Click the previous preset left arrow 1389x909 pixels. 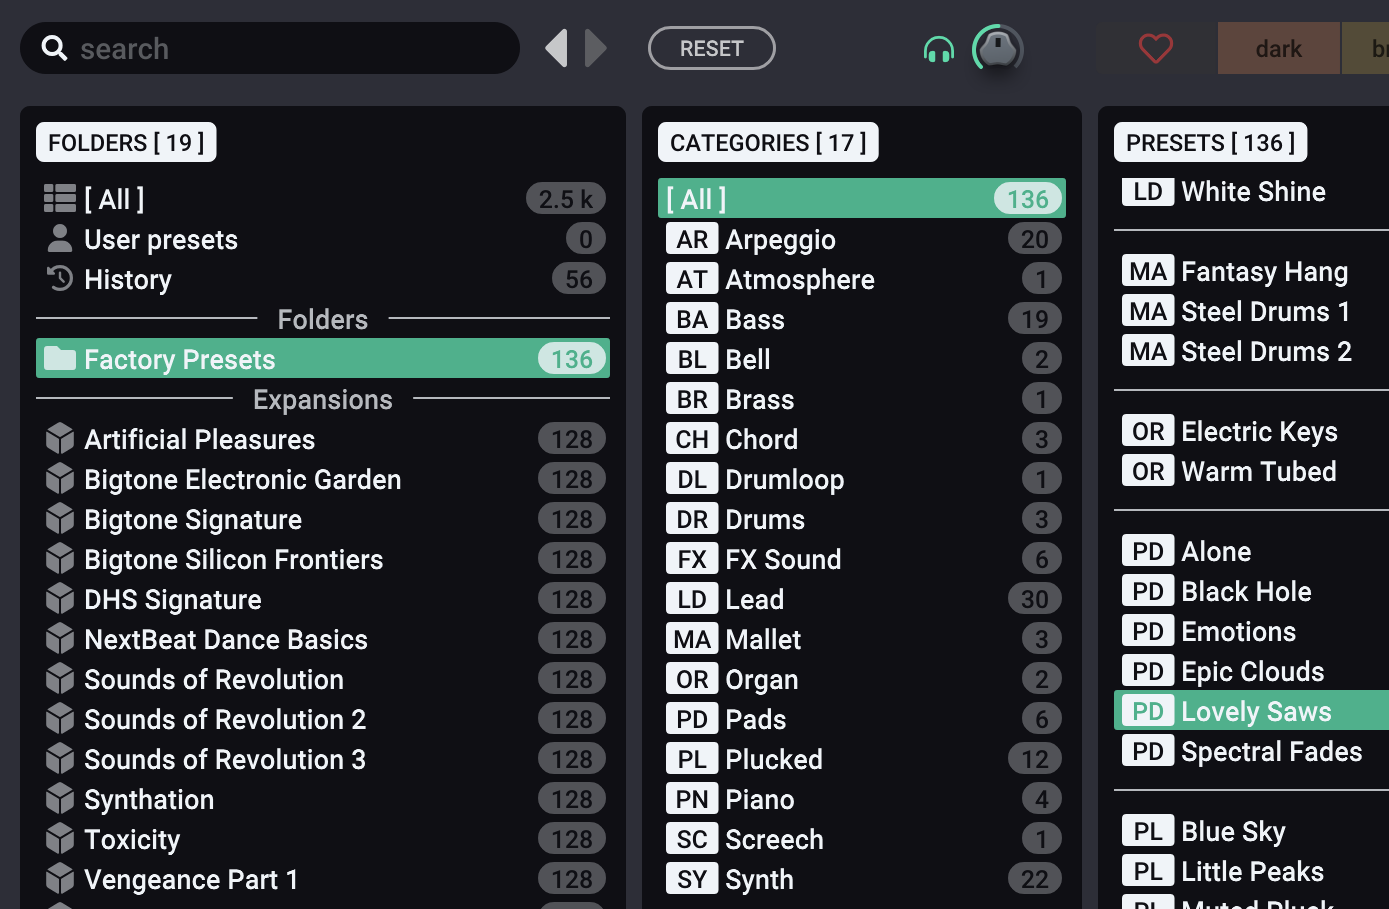click(556, 48)
